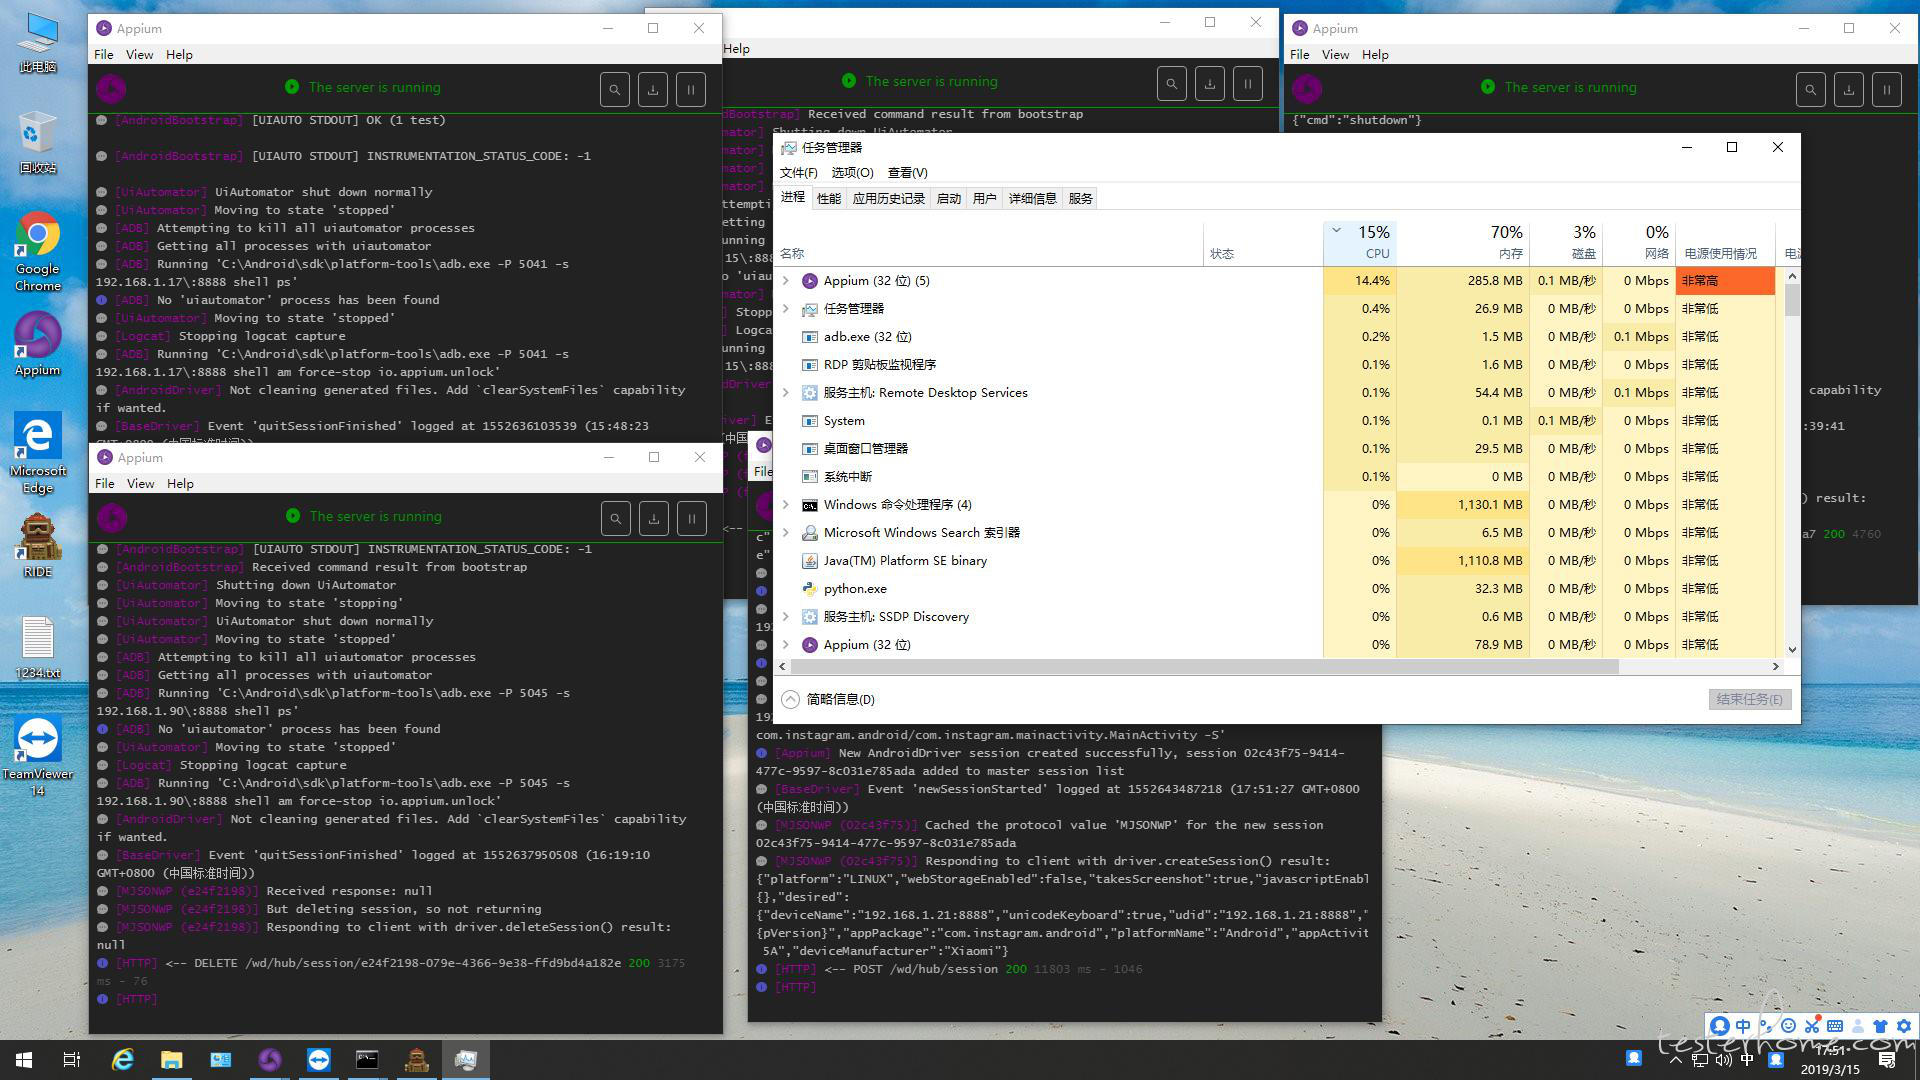Click search logs icon in top-middle Appium window

(1172, 83)
